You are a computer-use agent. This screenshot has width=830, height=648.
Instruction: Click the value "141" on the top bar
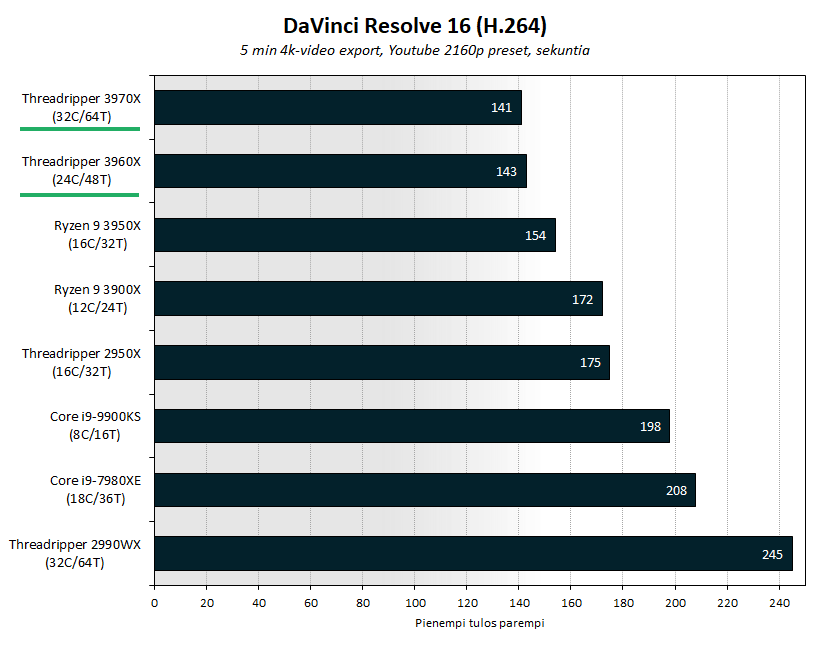point(501,107)
